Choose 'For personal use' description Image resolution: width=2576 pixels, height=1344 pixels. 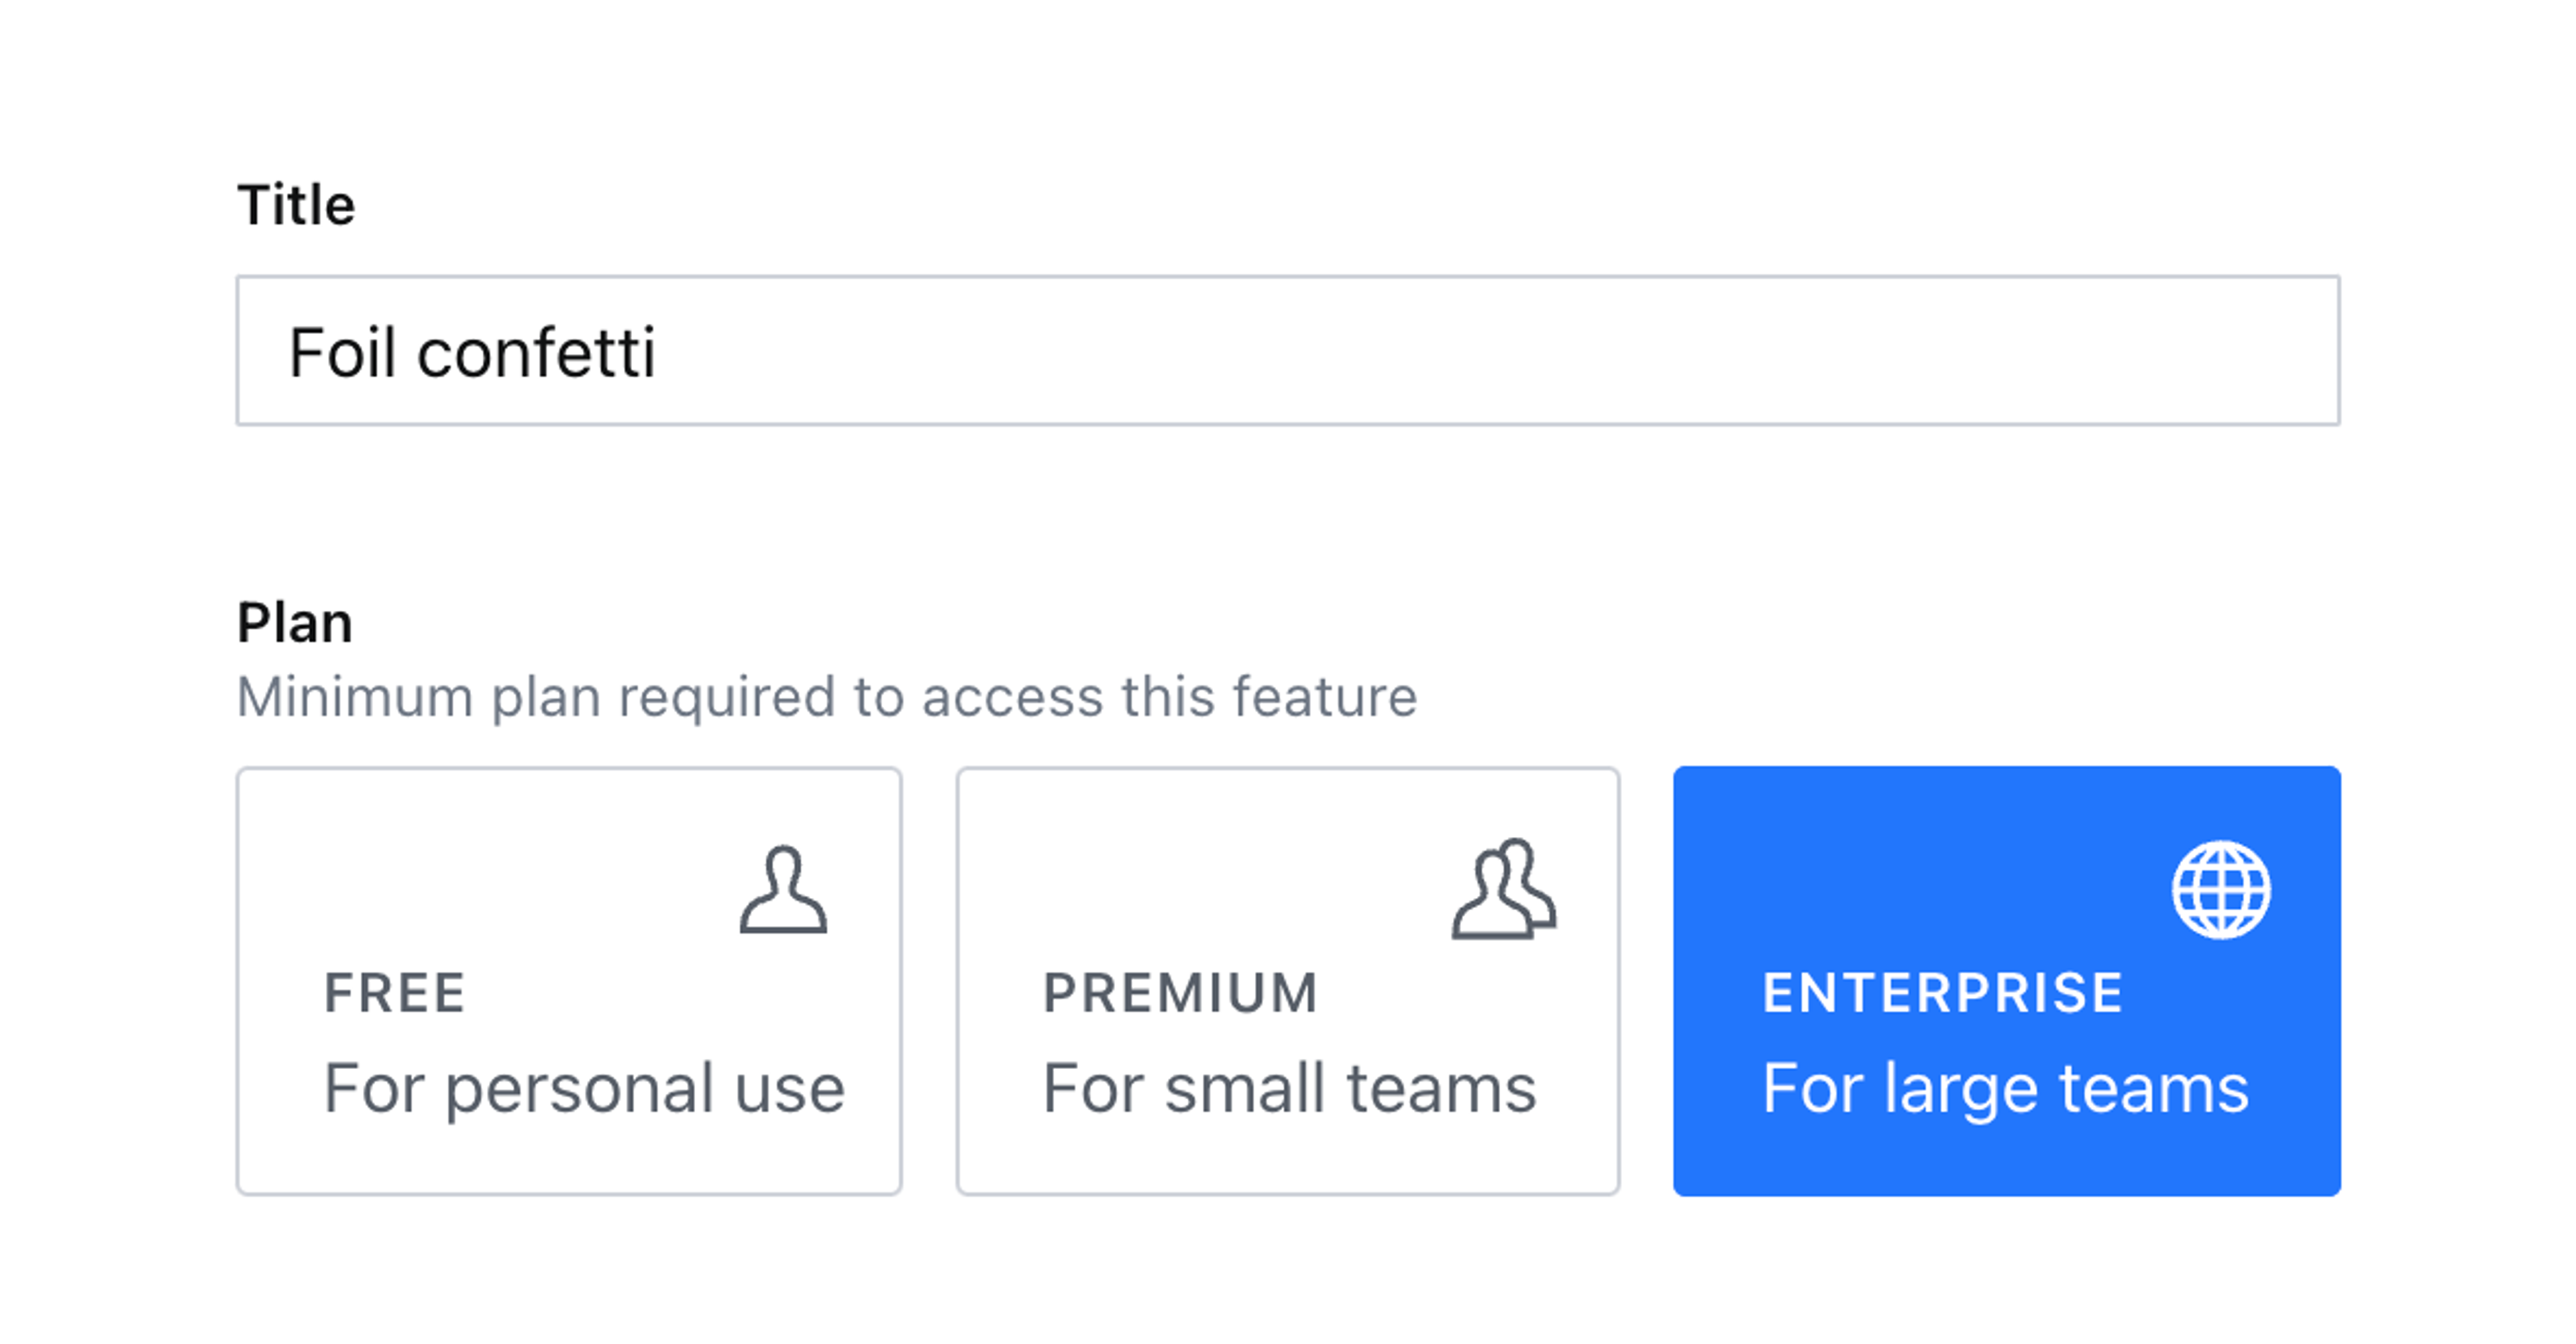pos(584,1088)
